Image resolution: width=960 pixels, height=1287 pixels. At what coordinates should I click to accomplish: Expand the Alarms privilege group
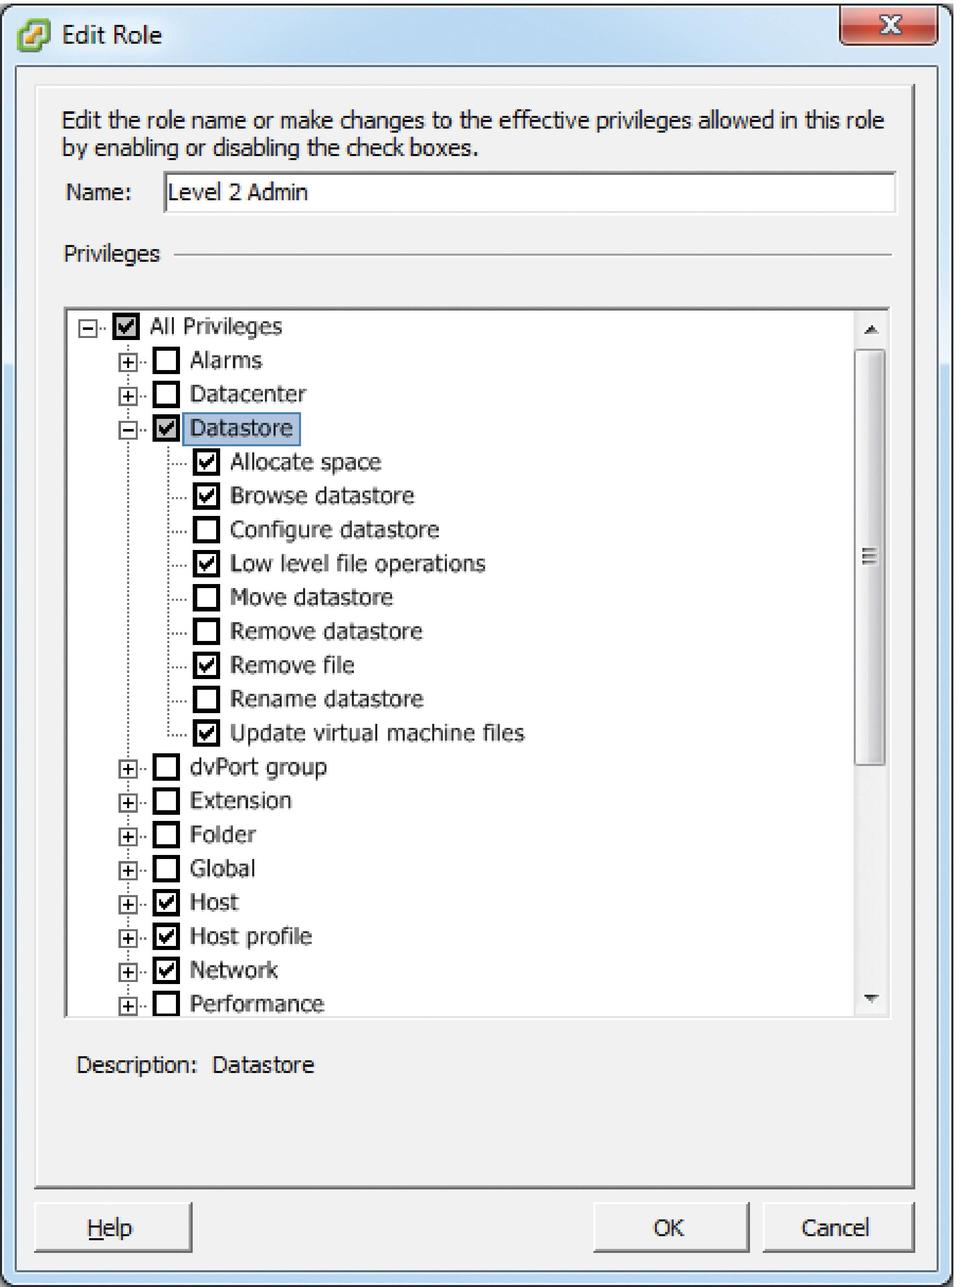(128, 361)
